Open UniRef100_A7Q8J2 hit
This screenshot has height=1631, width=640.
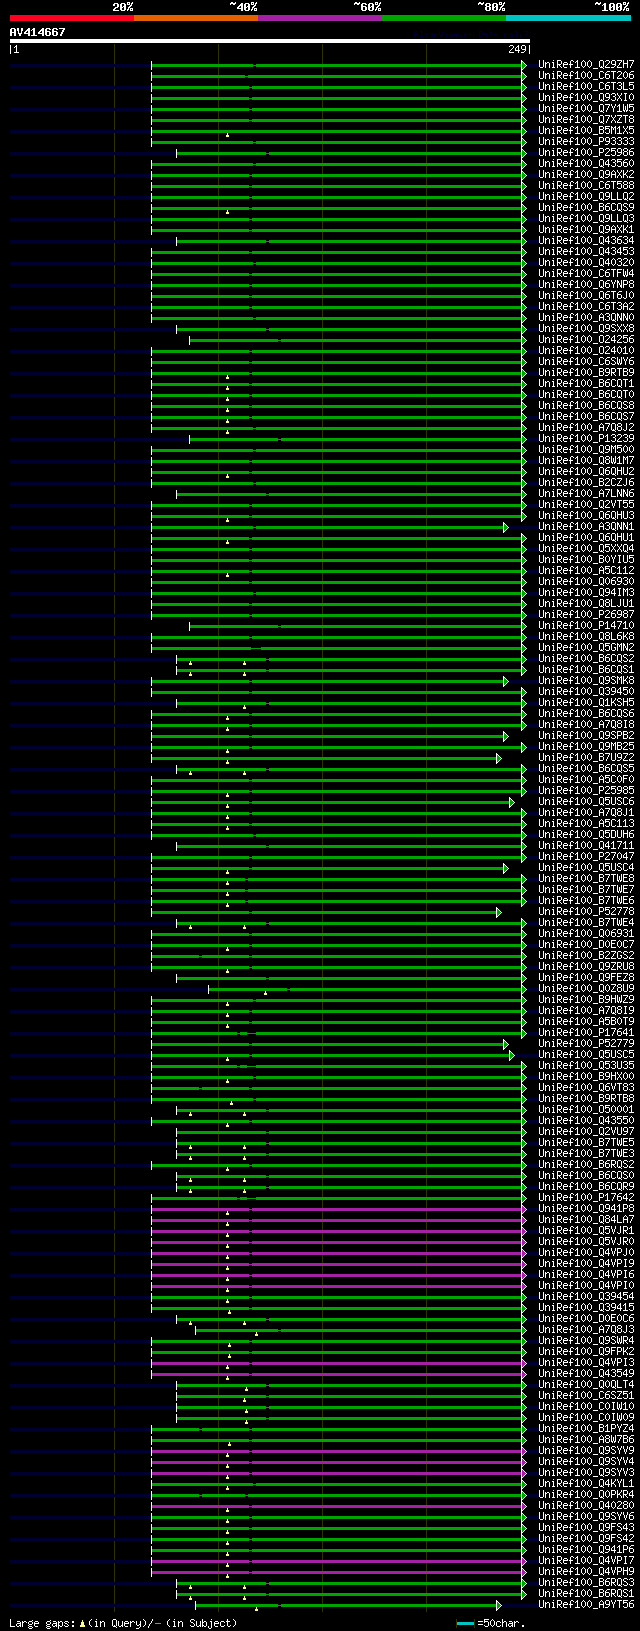[586, 428]
